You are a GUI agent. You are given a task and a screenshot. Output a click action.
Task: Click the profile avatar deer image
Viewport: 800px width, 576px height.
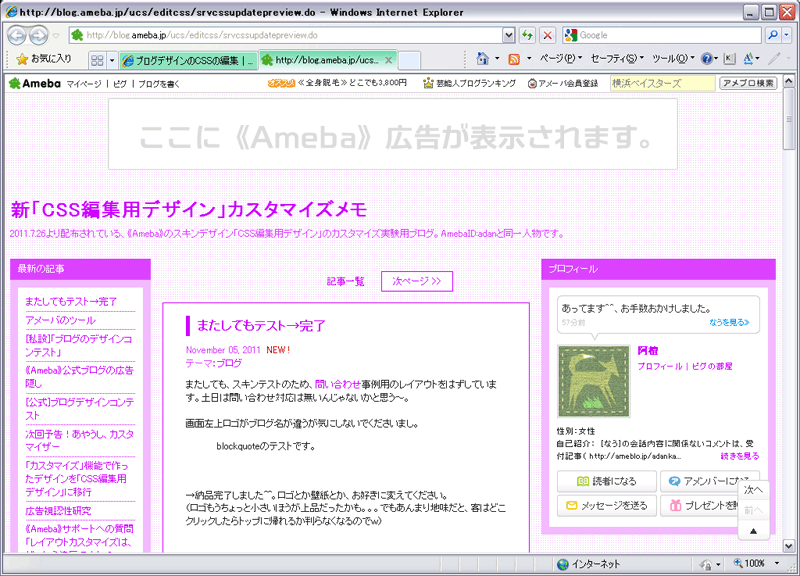tap(593, 381)
